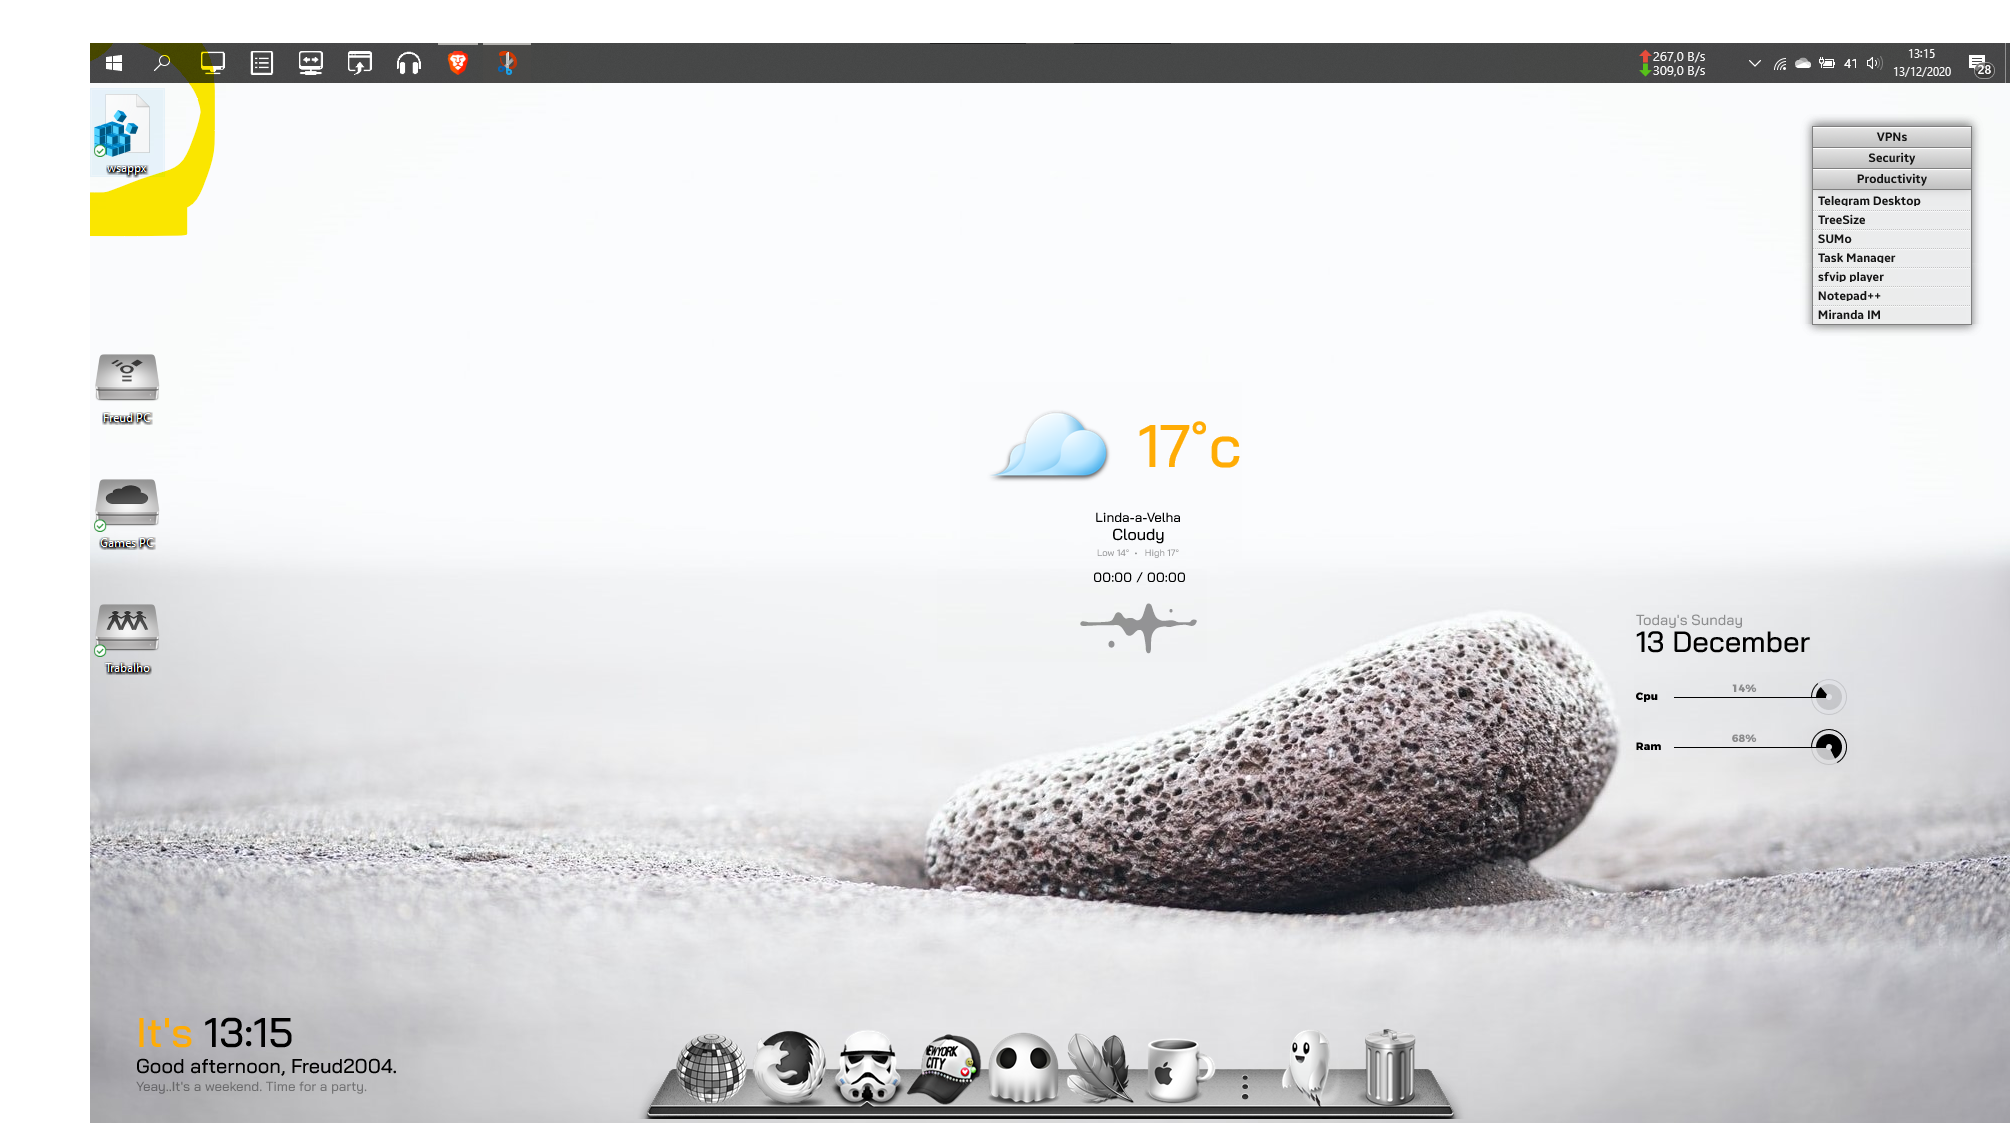Expand the Security launcher category
The width and height of the screenshot is (2010, 1123).
tap(1891, 158)
